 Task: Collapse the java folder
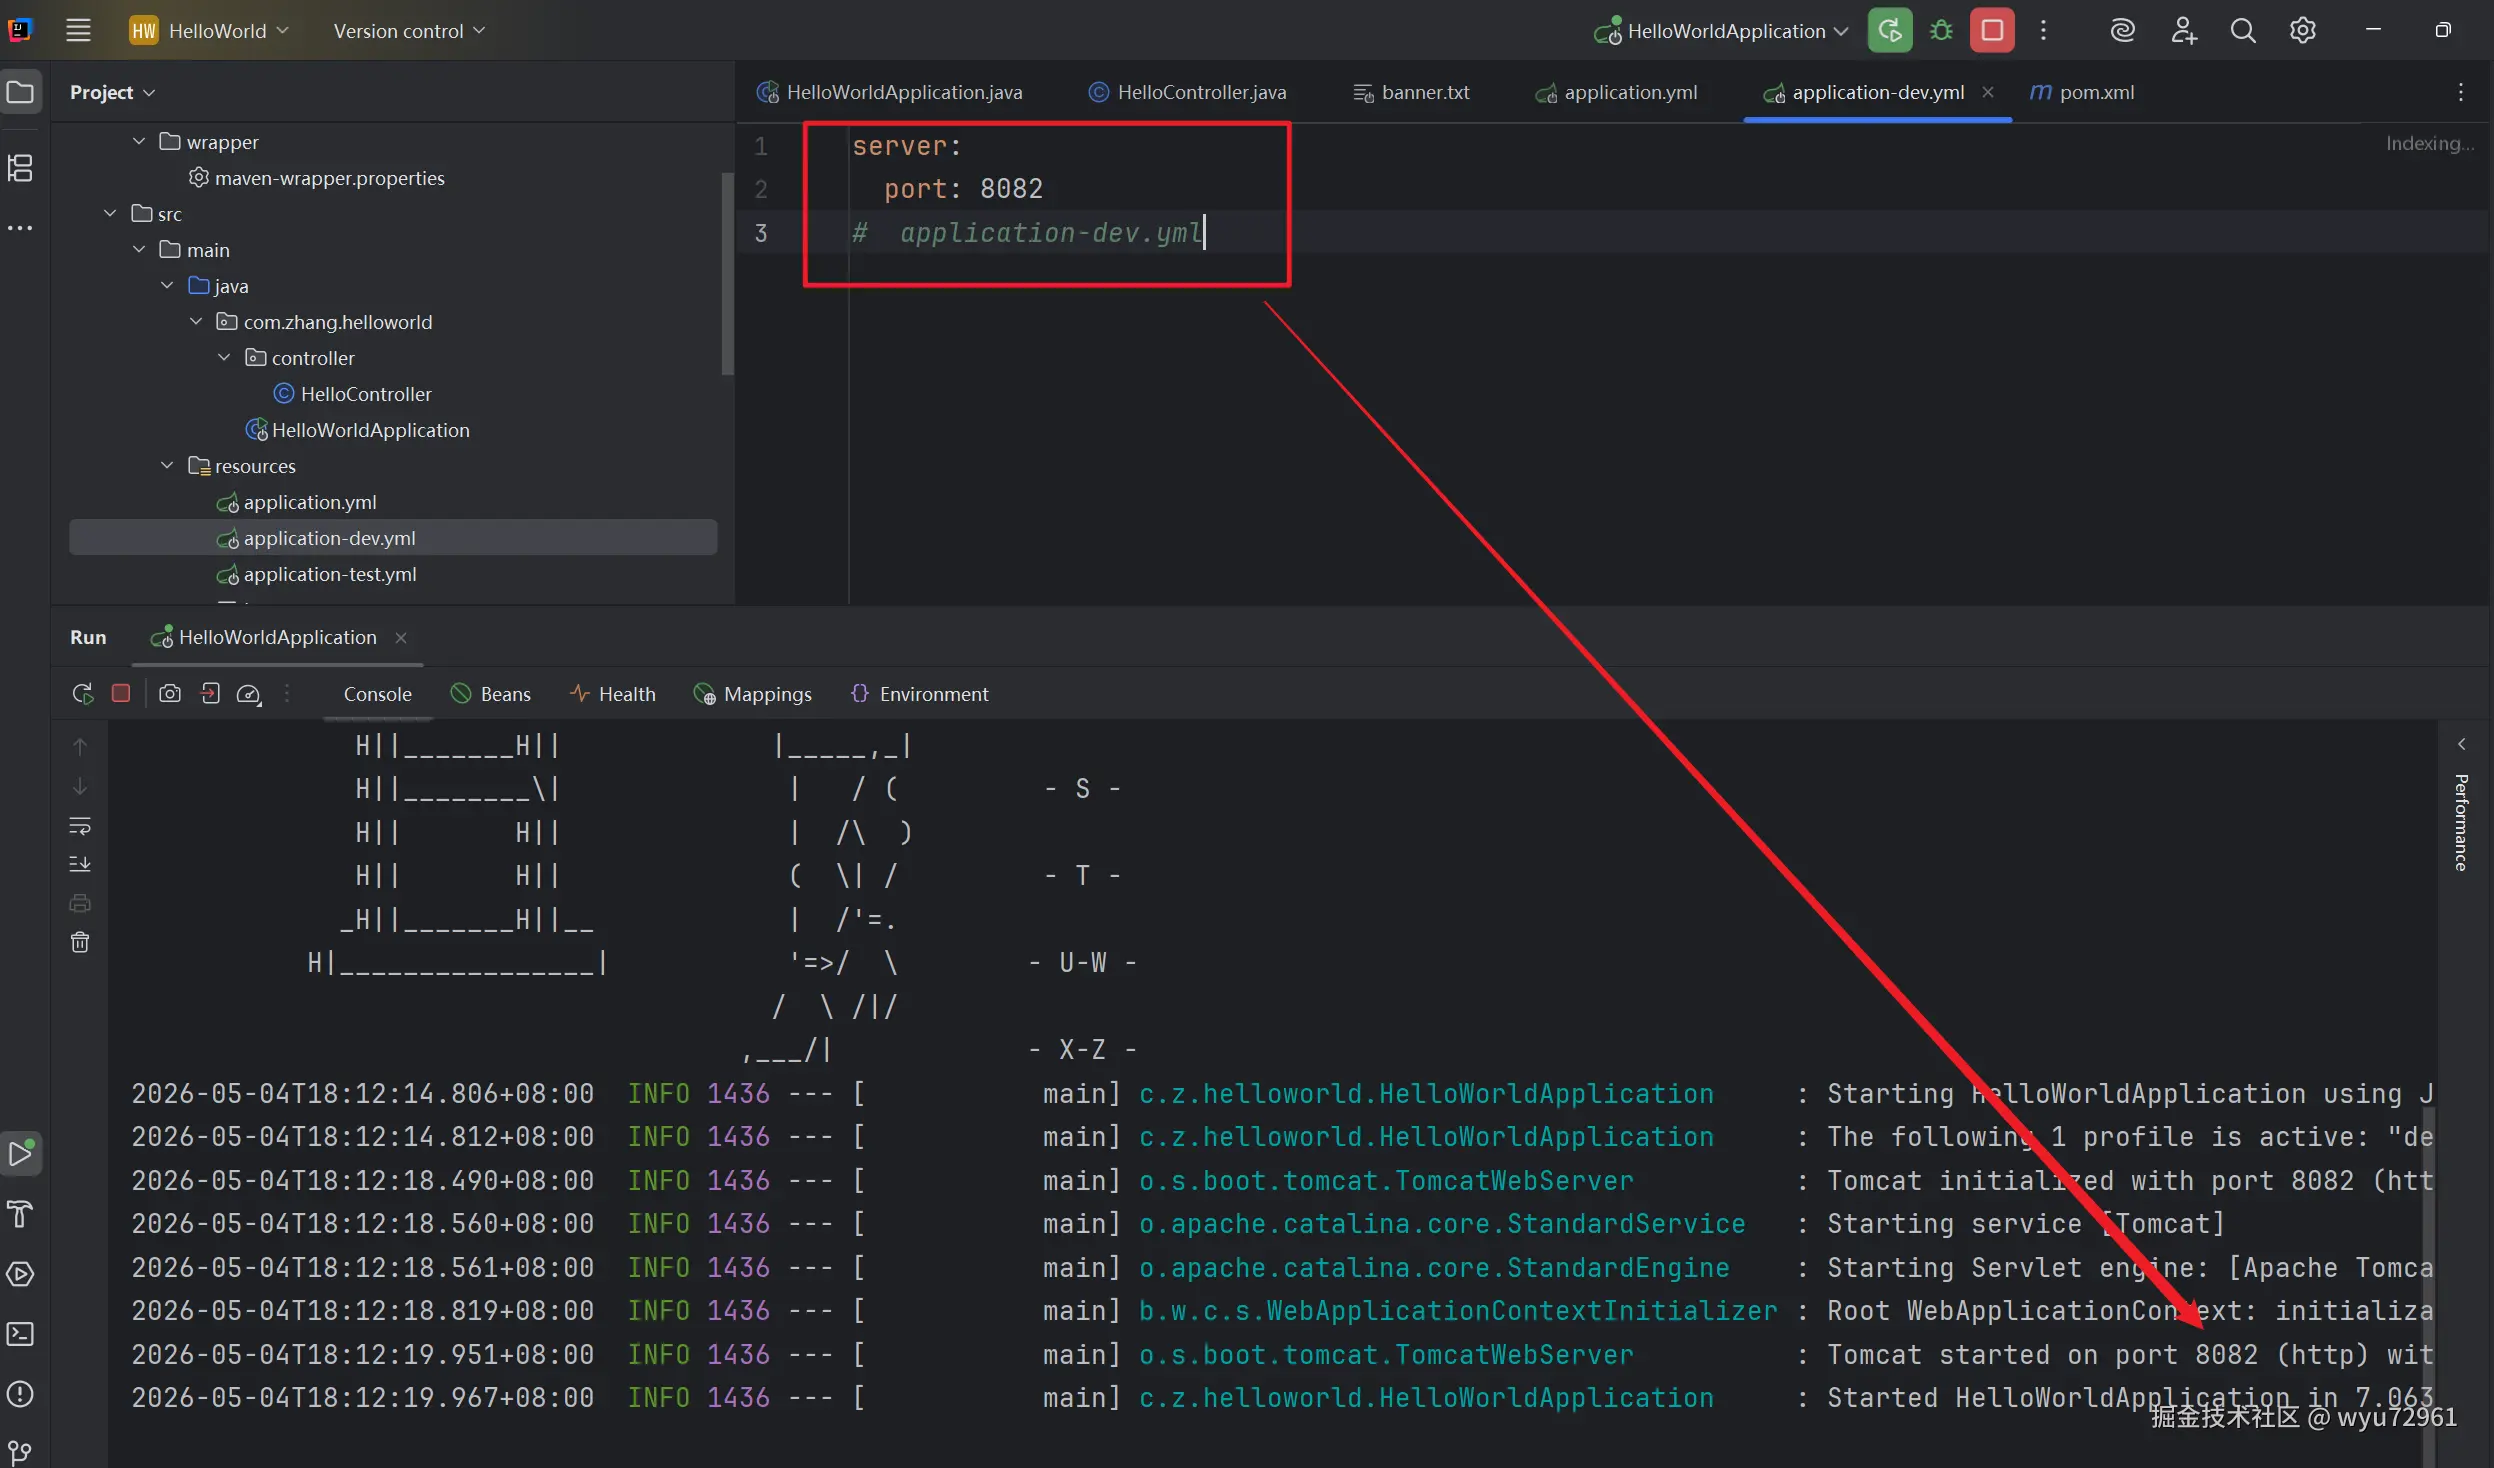(167, 286)
